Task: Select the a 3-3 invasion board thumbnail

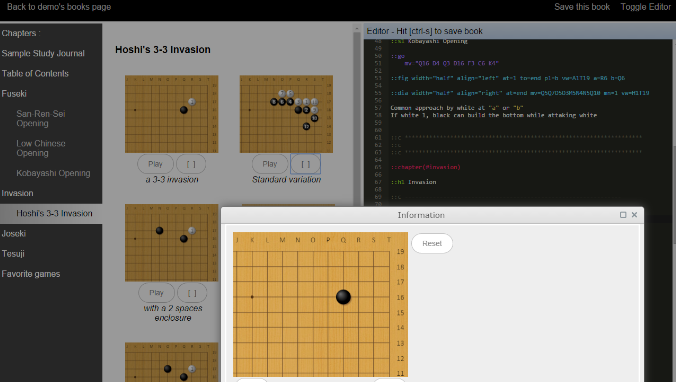Action: point(172,114)
